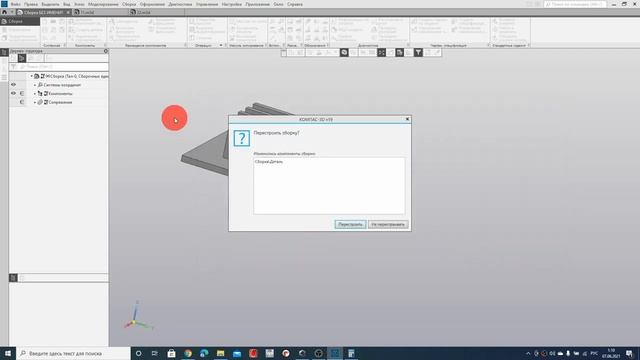This screenshot has width=640, height=360.
Task: Open the Оформление menu
Action: (152, 4)
